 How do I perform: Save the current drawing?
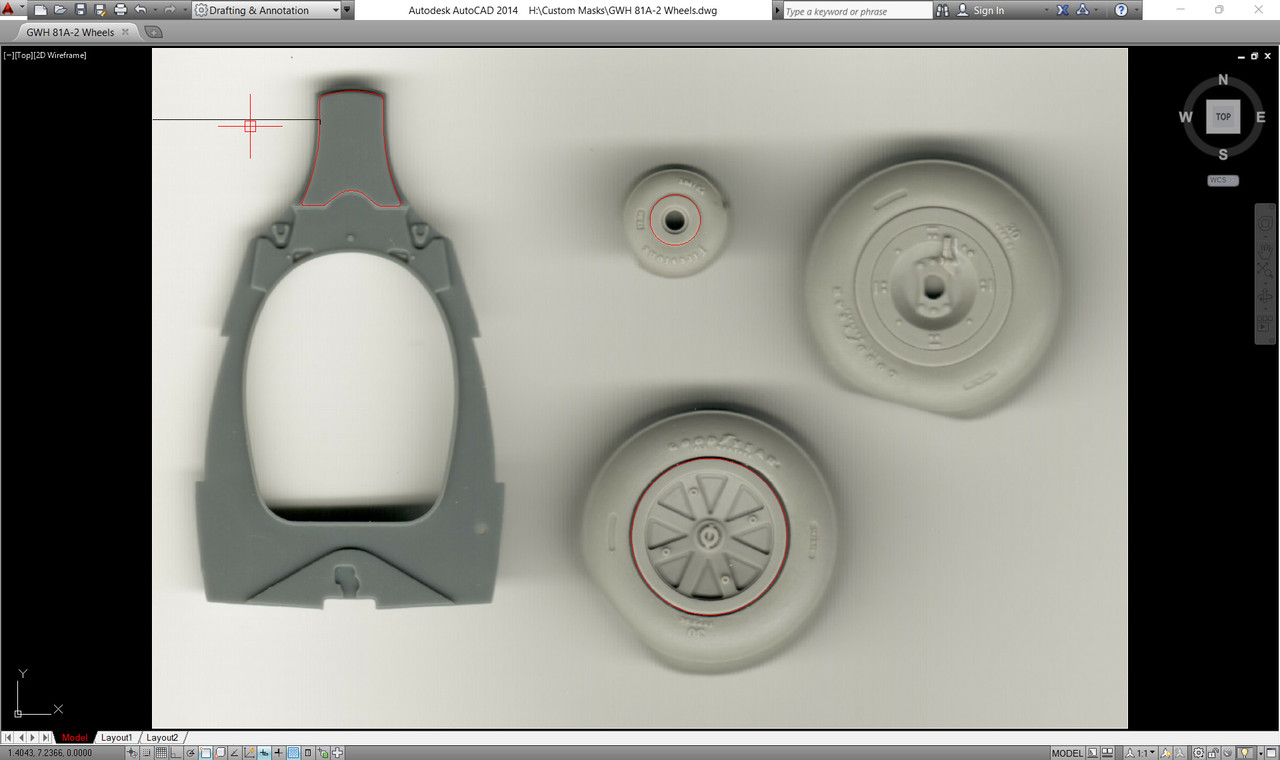tap(80, 9)
